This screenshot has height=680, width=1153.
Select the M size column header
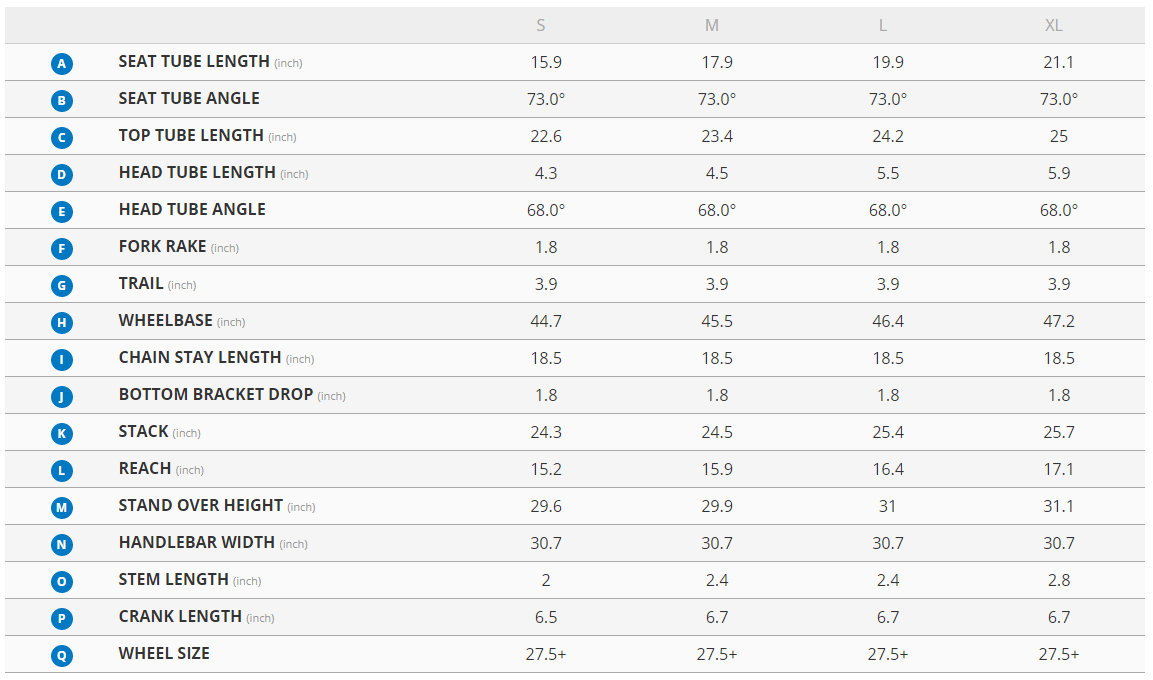712,25
